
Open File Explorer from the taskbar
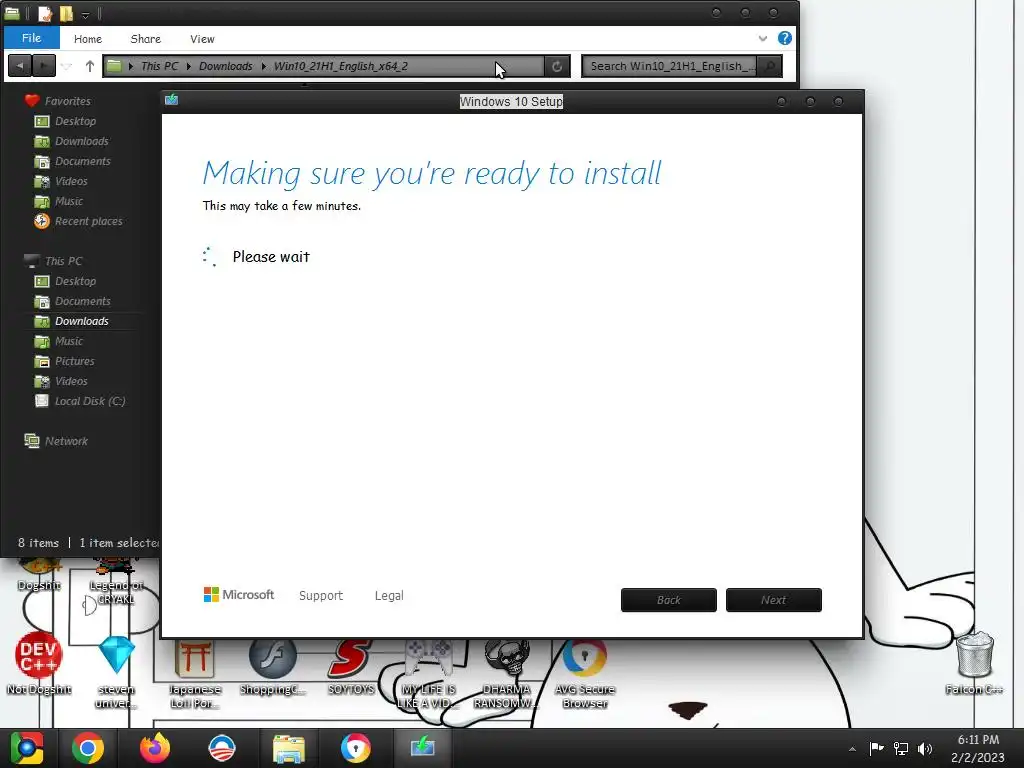289,748
